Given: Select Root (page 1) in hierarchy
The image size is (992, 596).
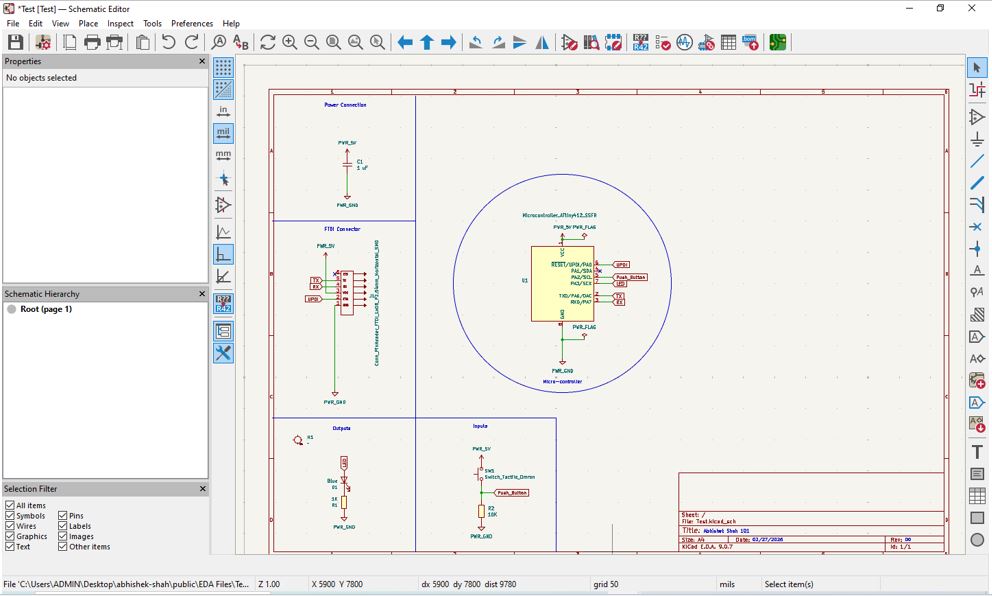Looking at the screenshot, I should (45, 309).
